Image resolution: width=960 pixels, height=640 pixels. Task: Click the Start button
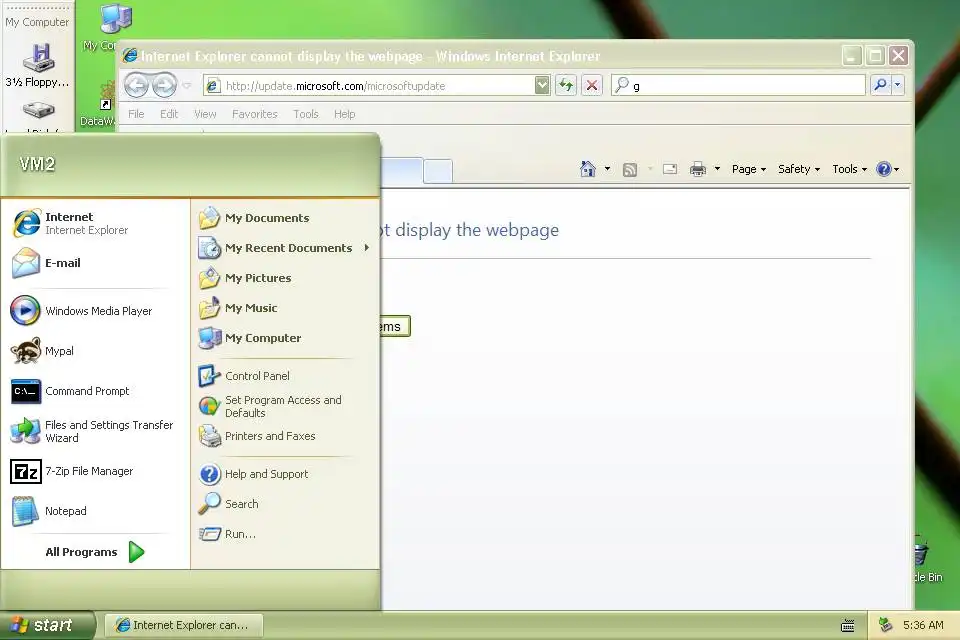coord(47,625)
